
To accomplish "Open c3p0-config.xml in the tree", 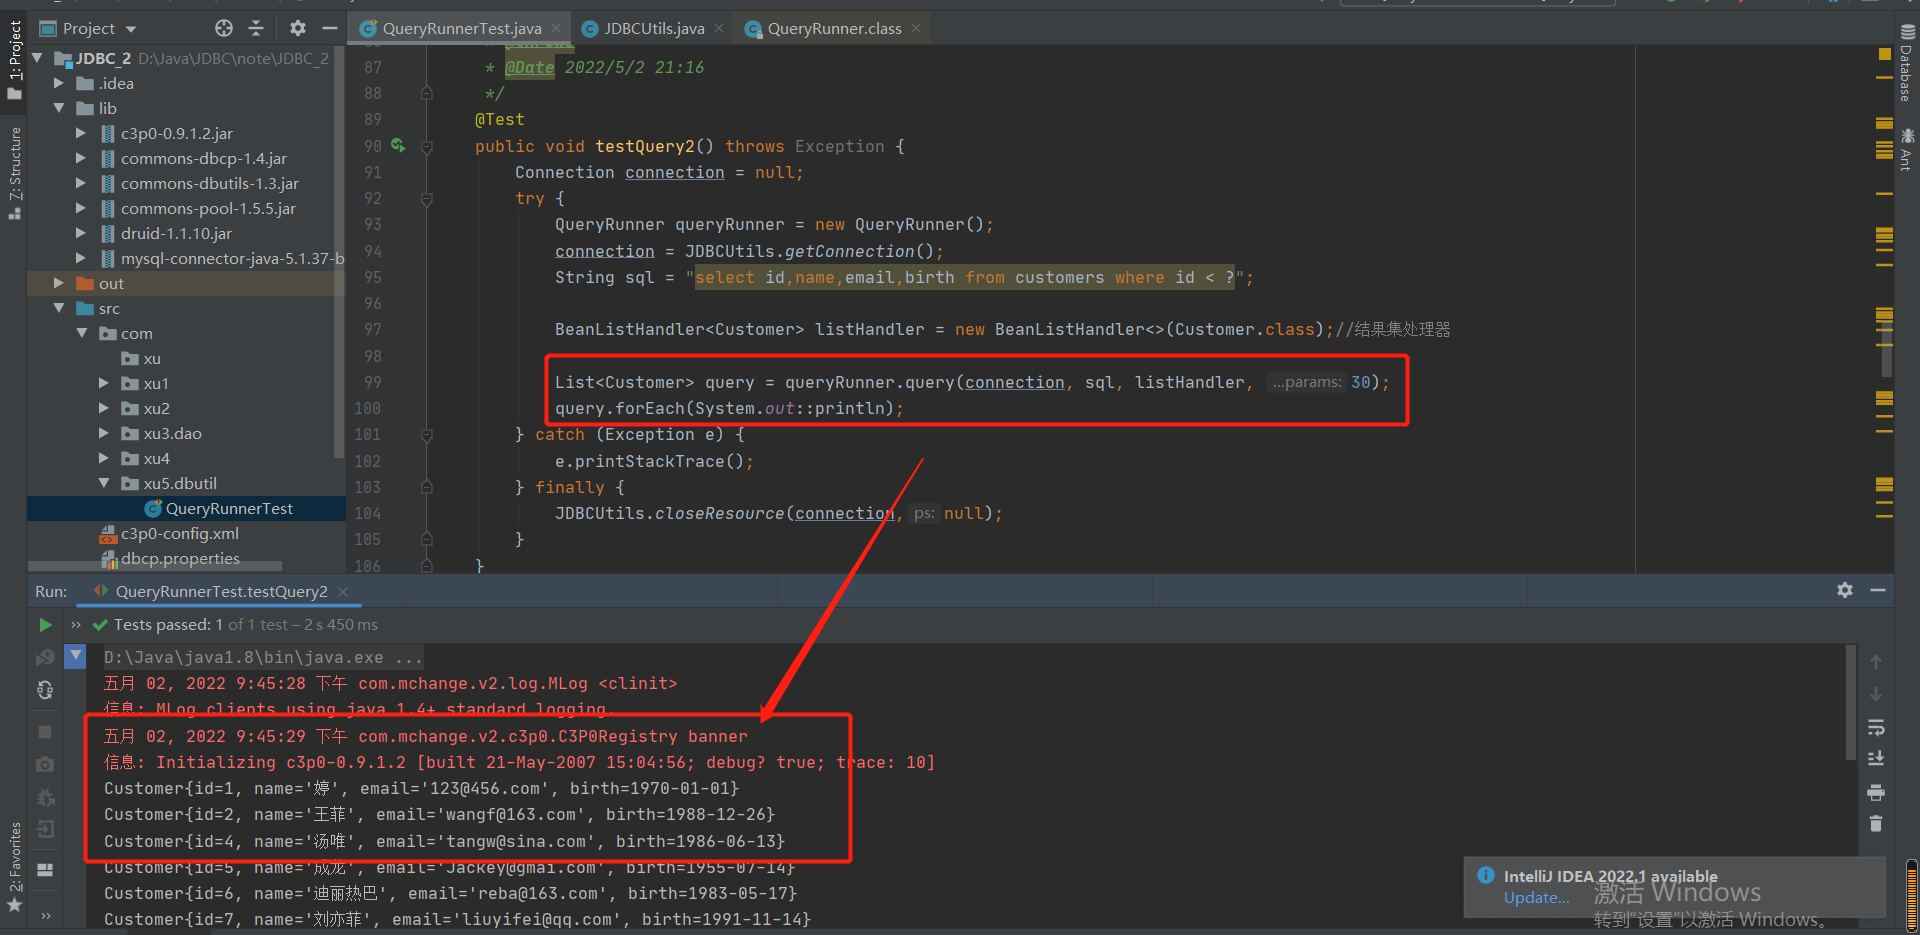I will 180,533.
